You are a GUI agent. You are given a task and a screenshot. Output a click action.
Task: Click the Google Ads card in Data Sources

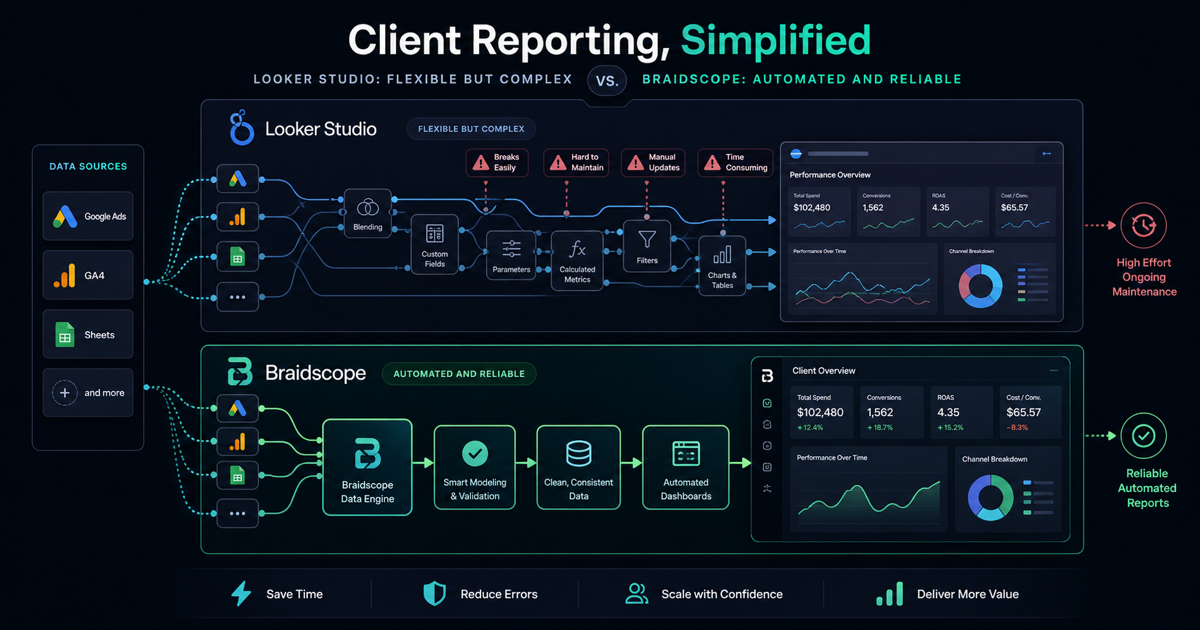[88, 216]
